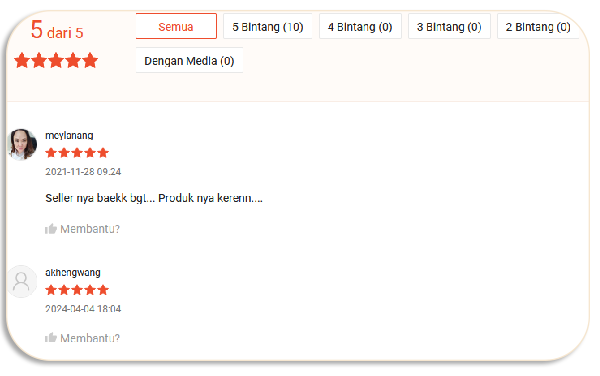Click the username akhengwang

coord(73,272)
